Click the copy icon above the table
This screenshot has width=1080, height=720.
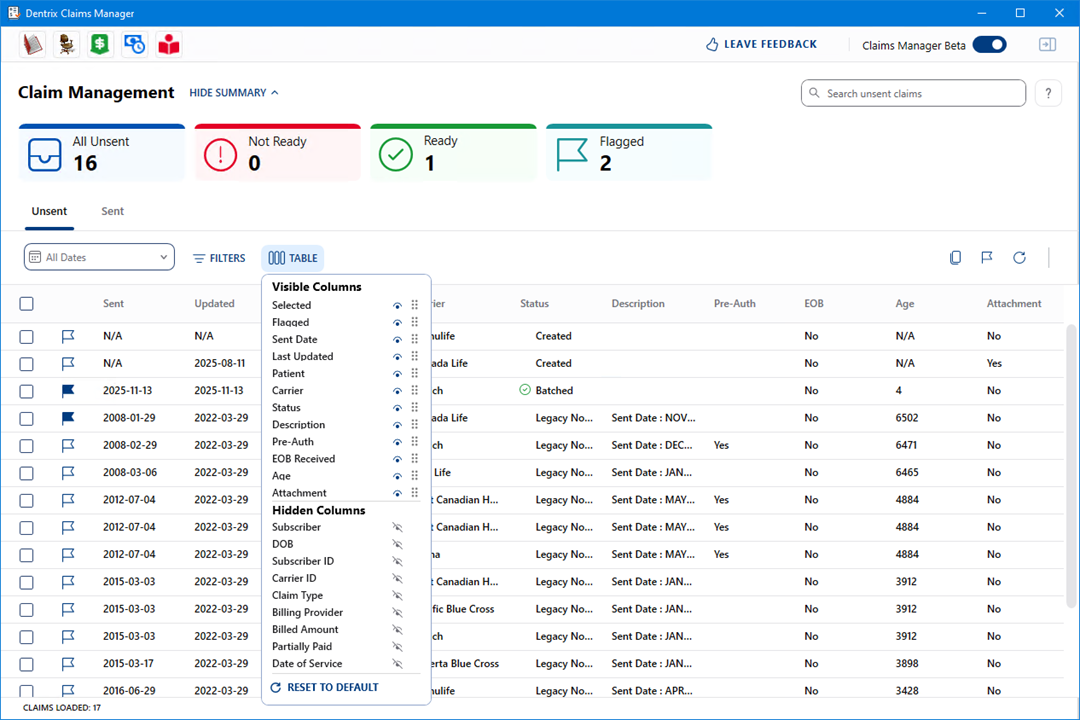955,258
